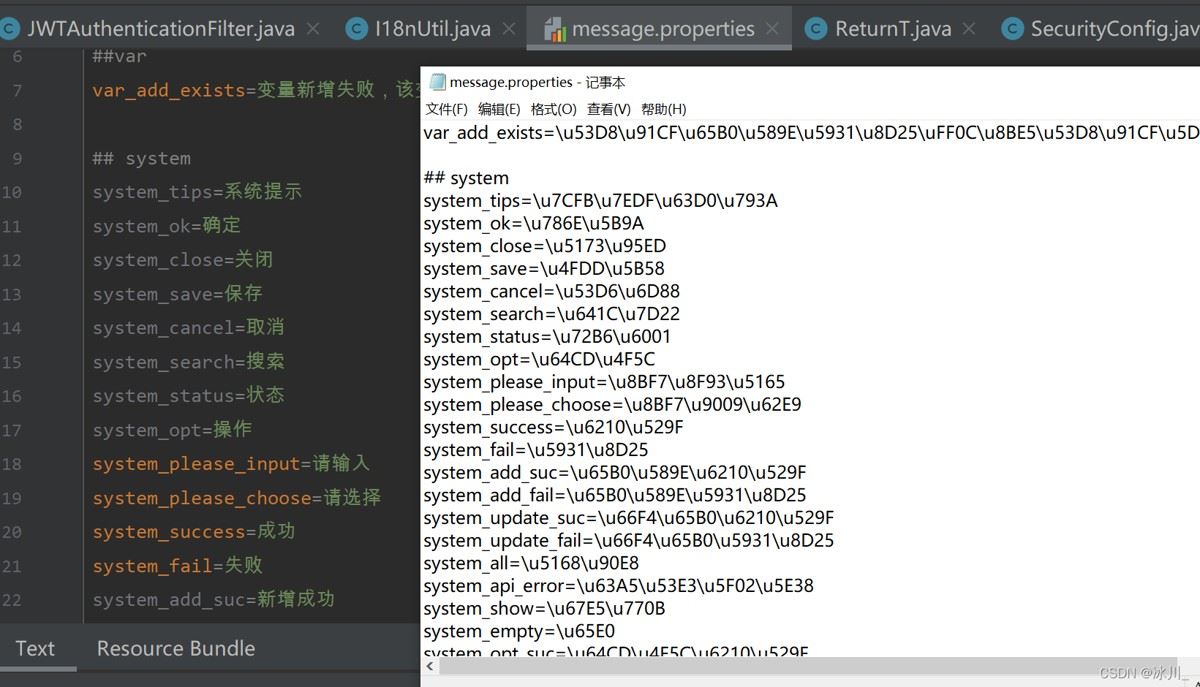This screenshot has height=687, width=1200.
Task: Click the class icon on ReturnT.java tab
Action: tap(816, 29)
